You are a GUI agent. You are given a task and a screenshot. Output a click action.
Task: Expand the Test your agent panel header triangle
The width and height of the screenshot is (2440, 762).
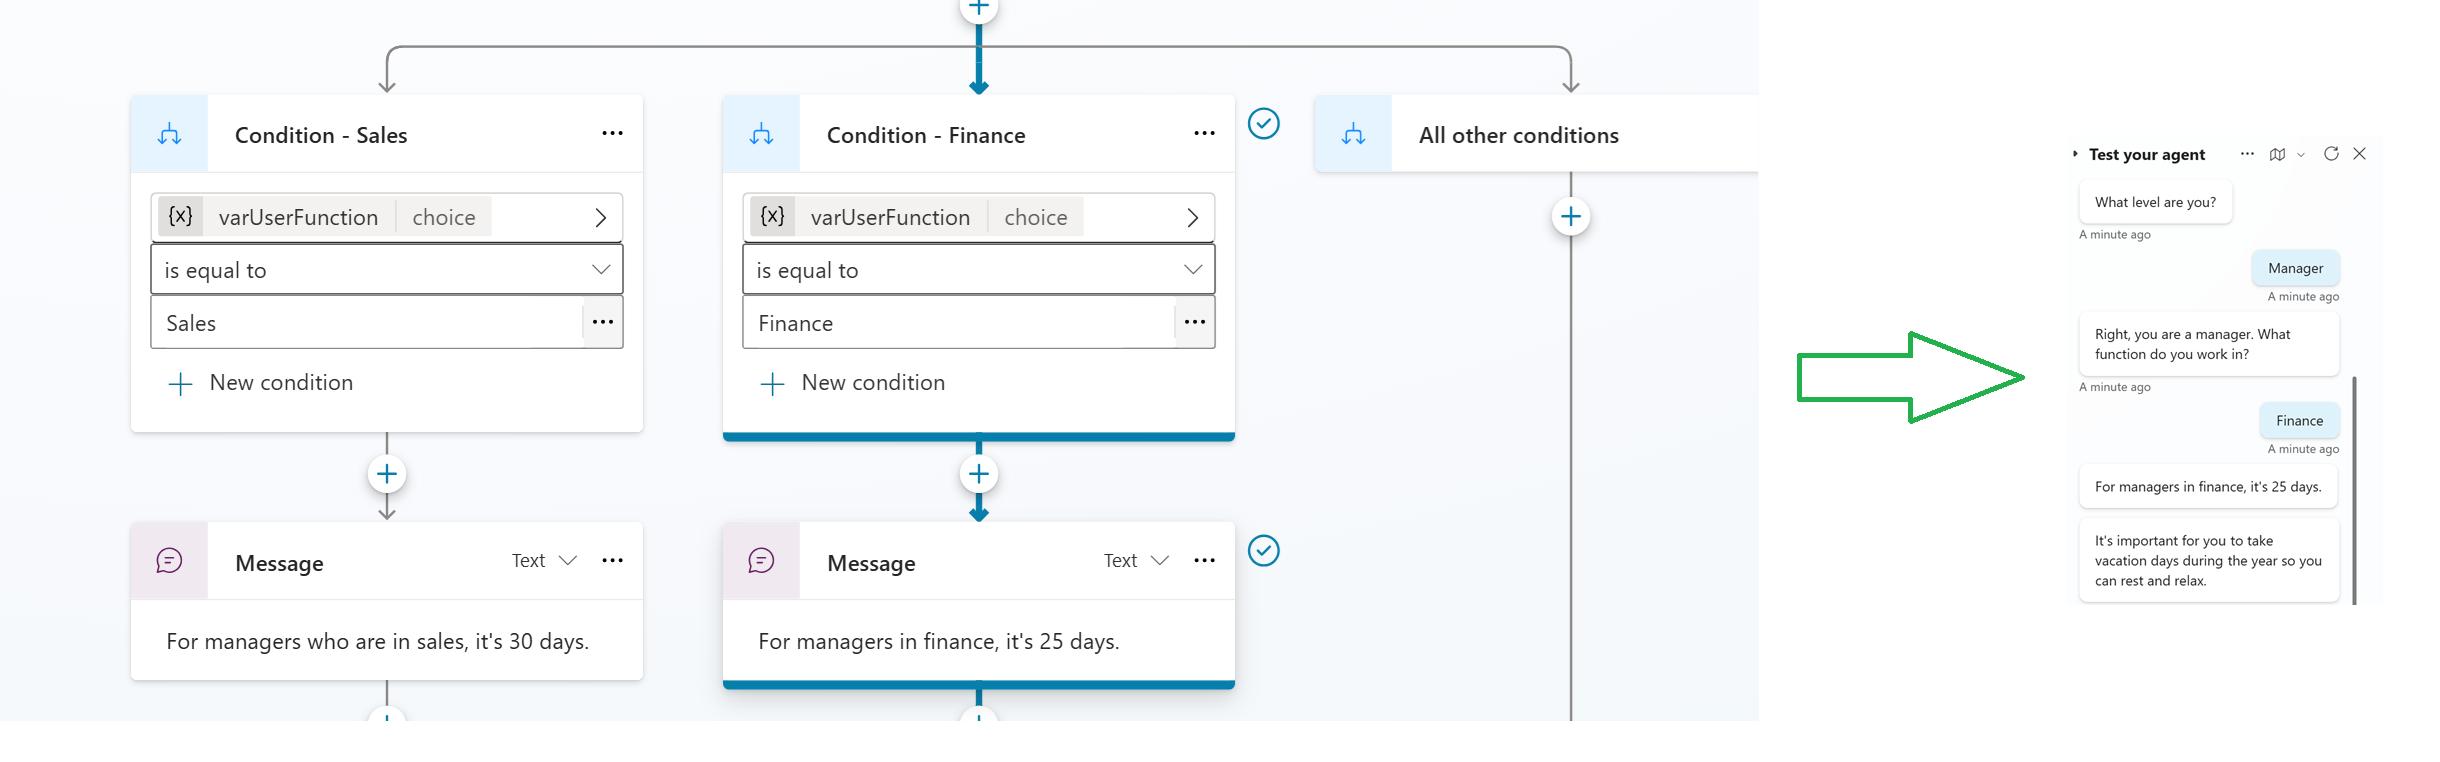coord(2074,154)
